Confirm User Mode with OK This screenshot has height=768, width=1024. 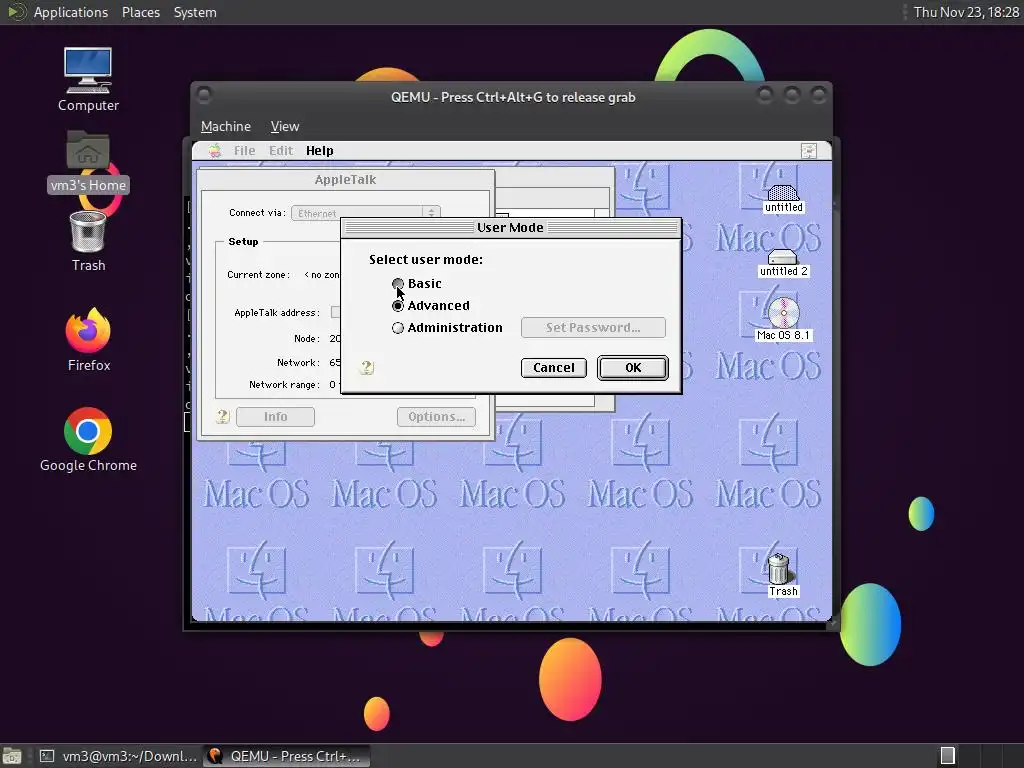(x=633, y=368)
